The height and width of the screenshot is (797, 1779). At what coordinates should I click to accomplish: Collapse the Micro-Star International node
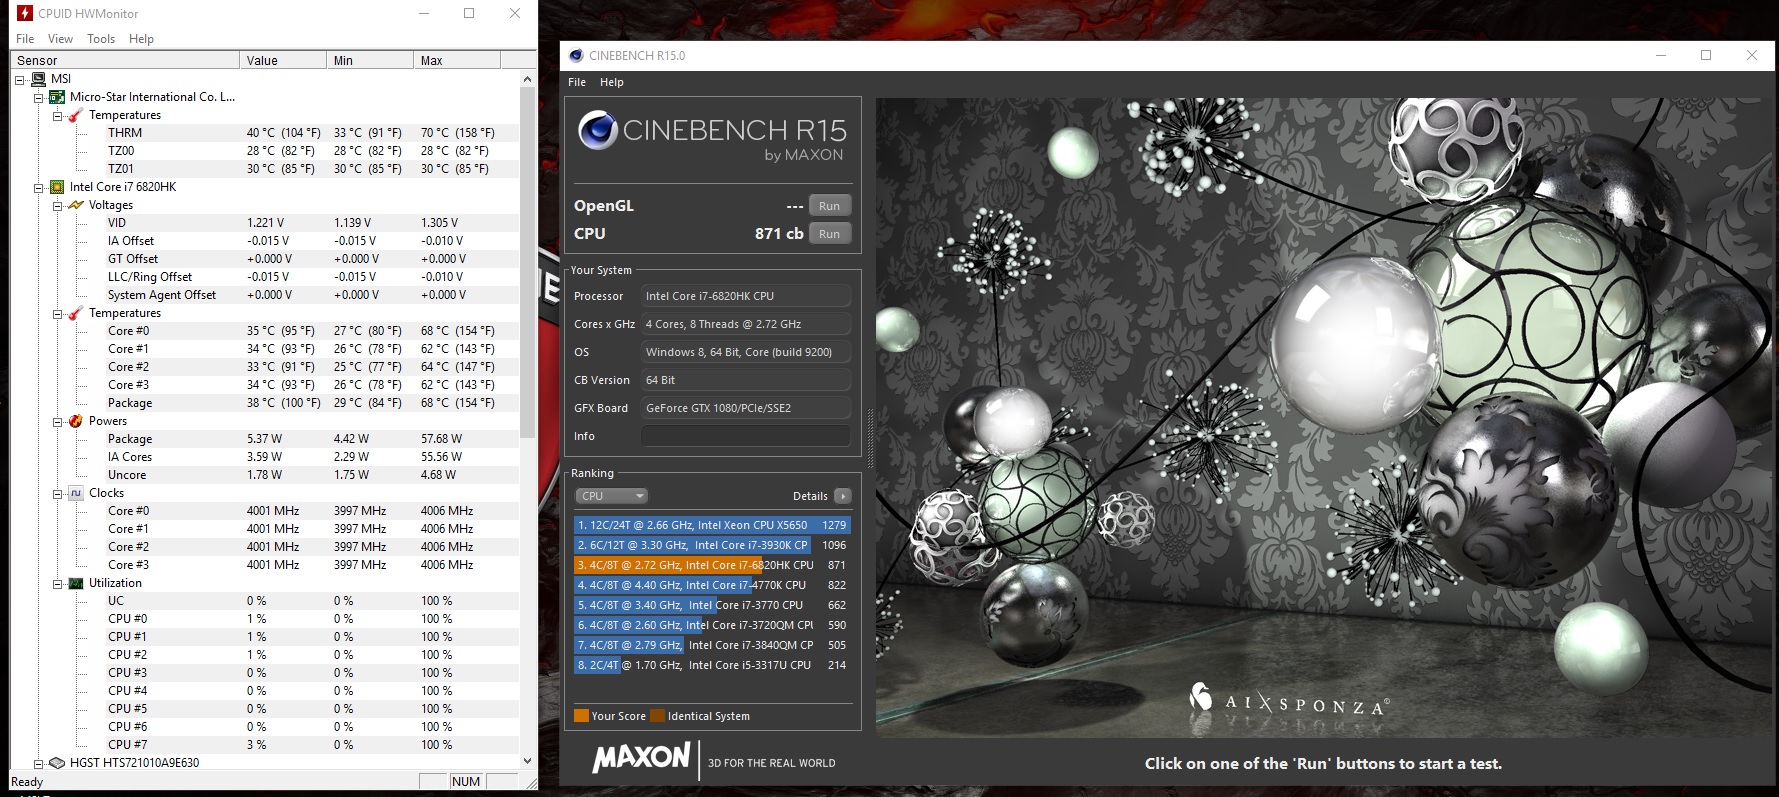(38, 97)
